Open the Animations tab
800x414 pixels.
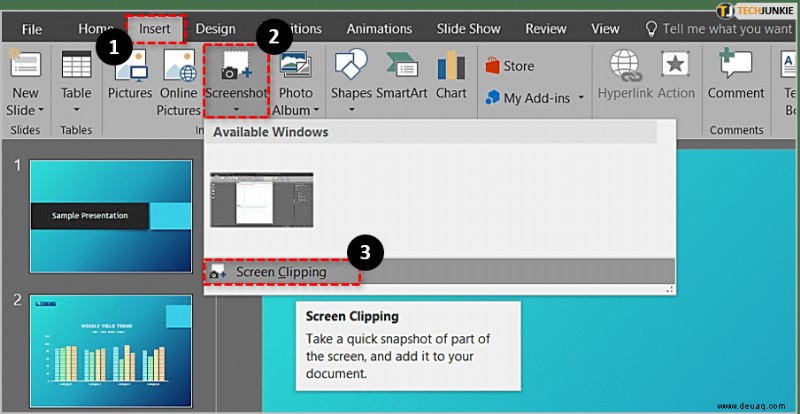click(x=379, y=29)
